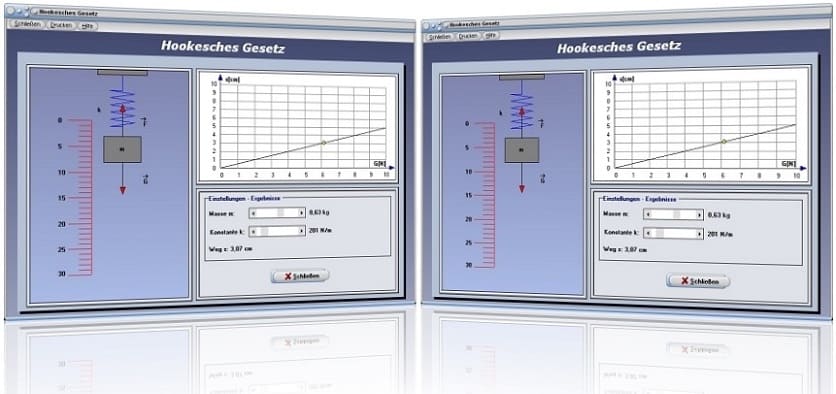
Task: Click the blue spring in the right window
Action: (521, 111)
